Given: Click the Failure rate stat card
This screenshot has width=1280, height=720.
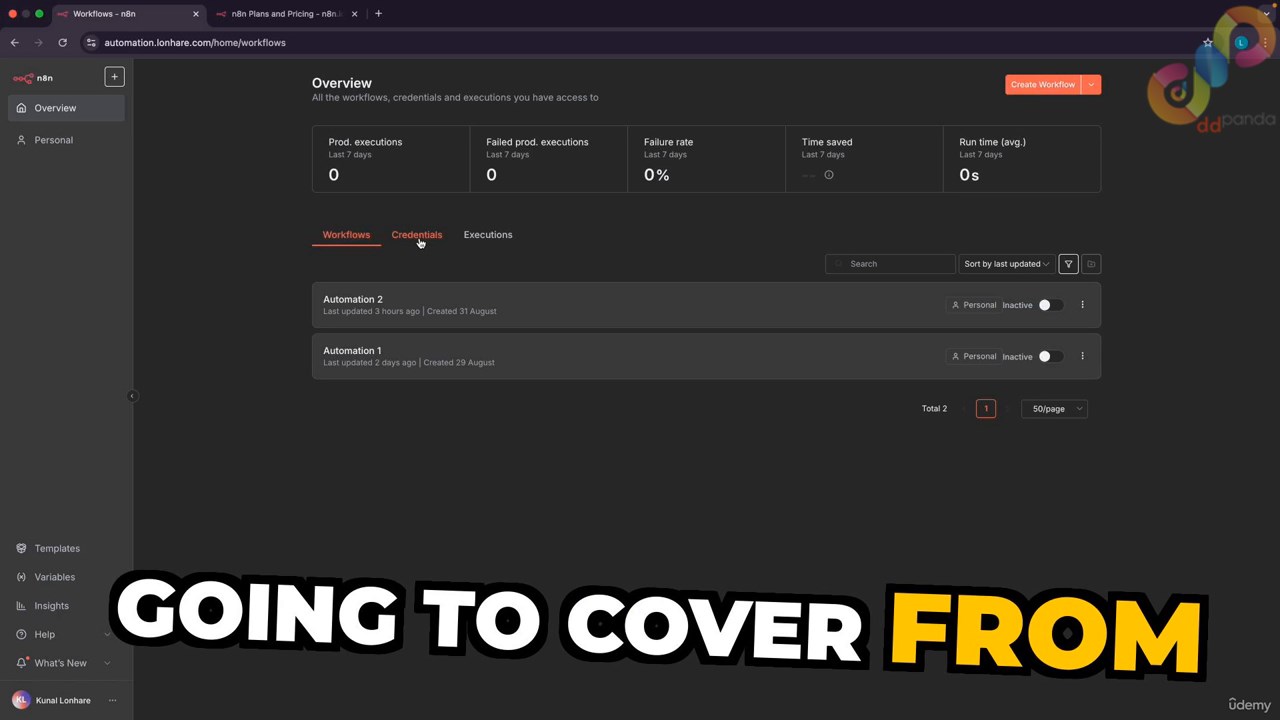Looking at the screenshot, I should [x=706, y=159].
